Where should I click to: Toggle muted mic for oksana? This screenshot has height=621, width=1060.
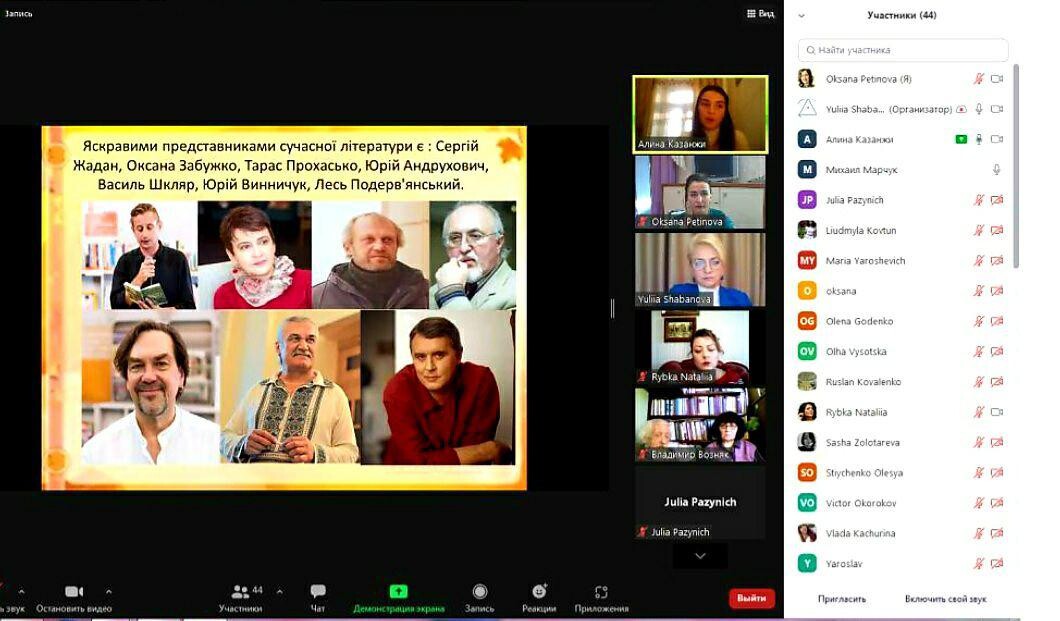(978, 291)
